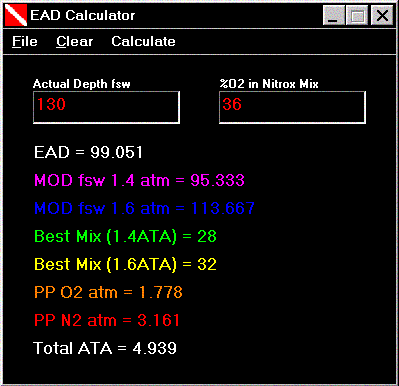Click the dive flag icon in title bar
The image size is (399, 386).
pyautogui.click(x=16, y=15)
